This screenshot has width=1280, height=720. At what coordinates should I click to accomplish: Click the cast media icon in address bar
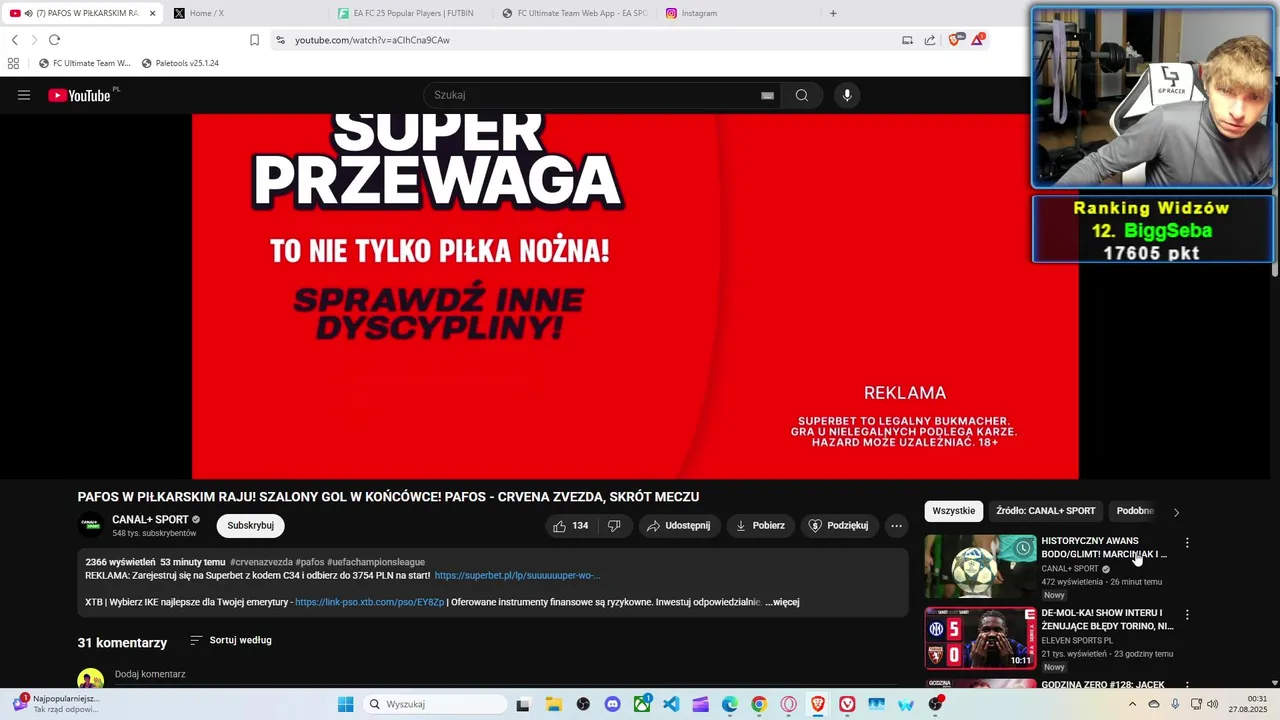[907, 40]
